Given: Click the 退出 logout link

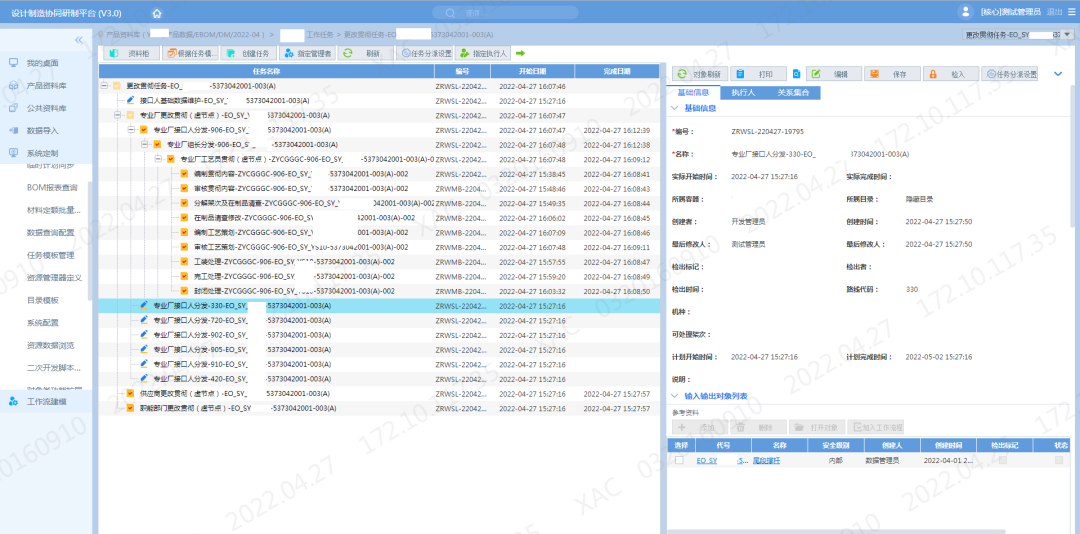Looking at the screenshot, I should point(1054,12).
